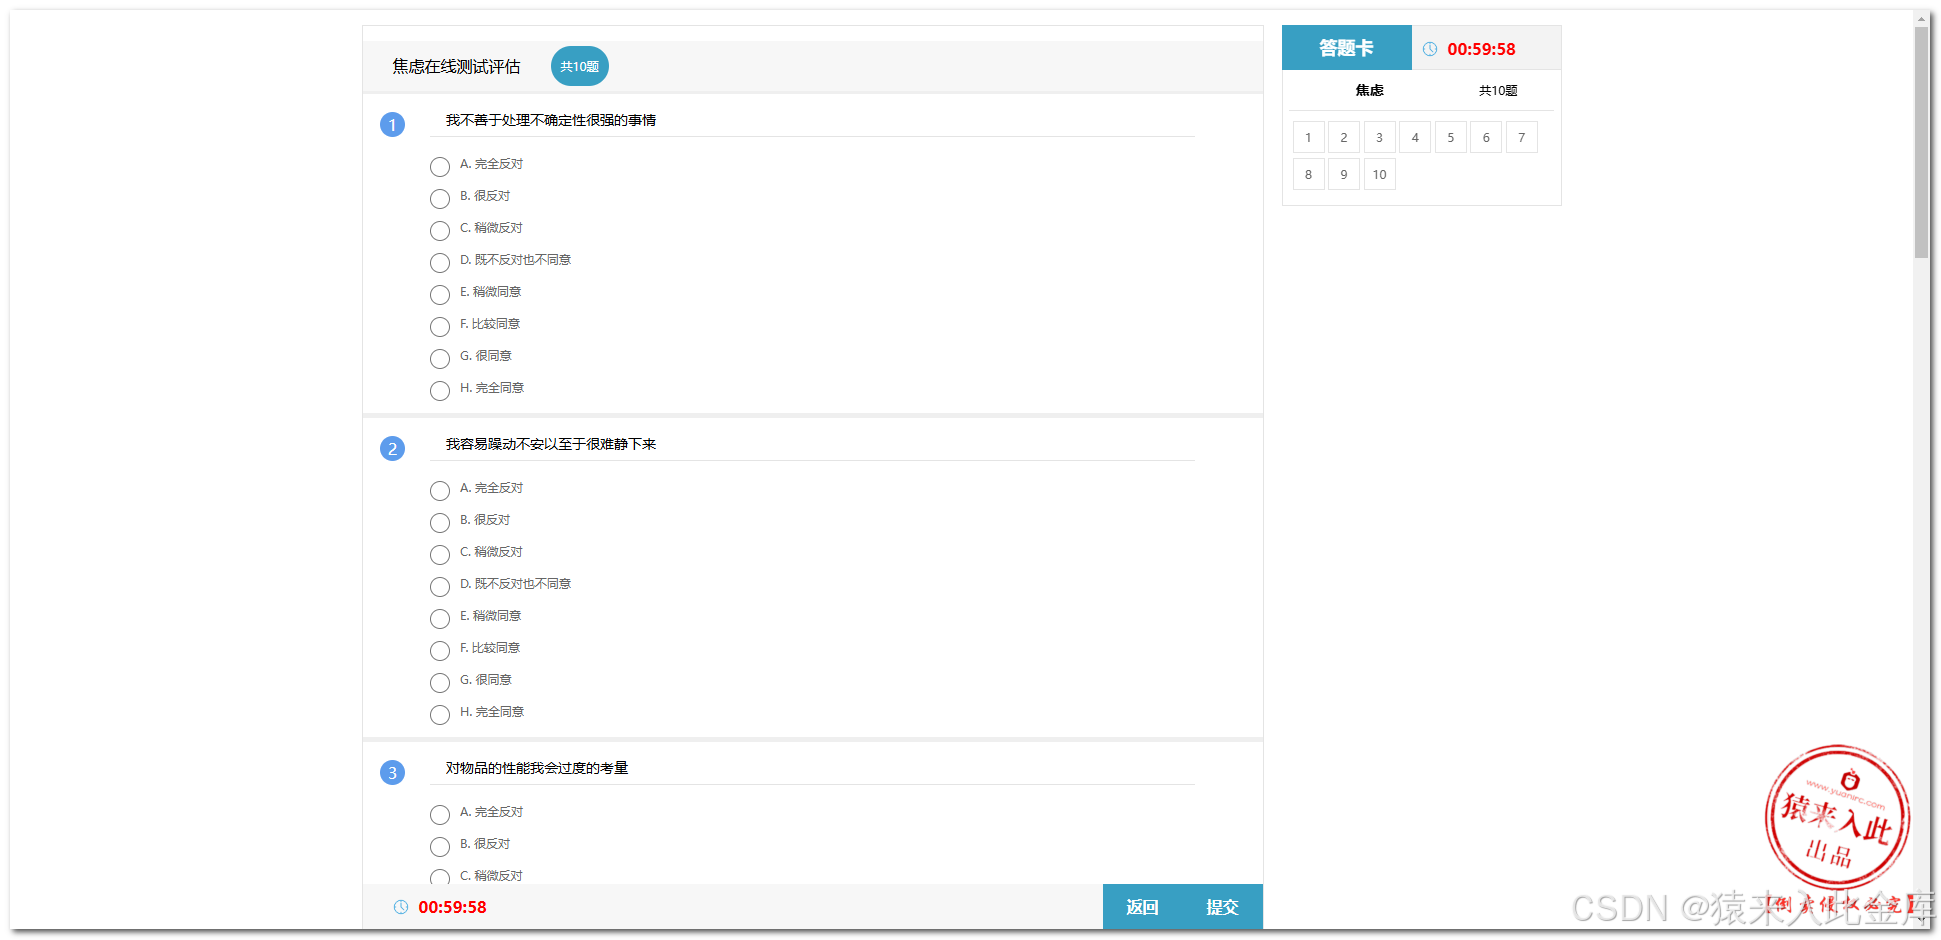Select option H 完全同意 for question 1

click(440, 391)
